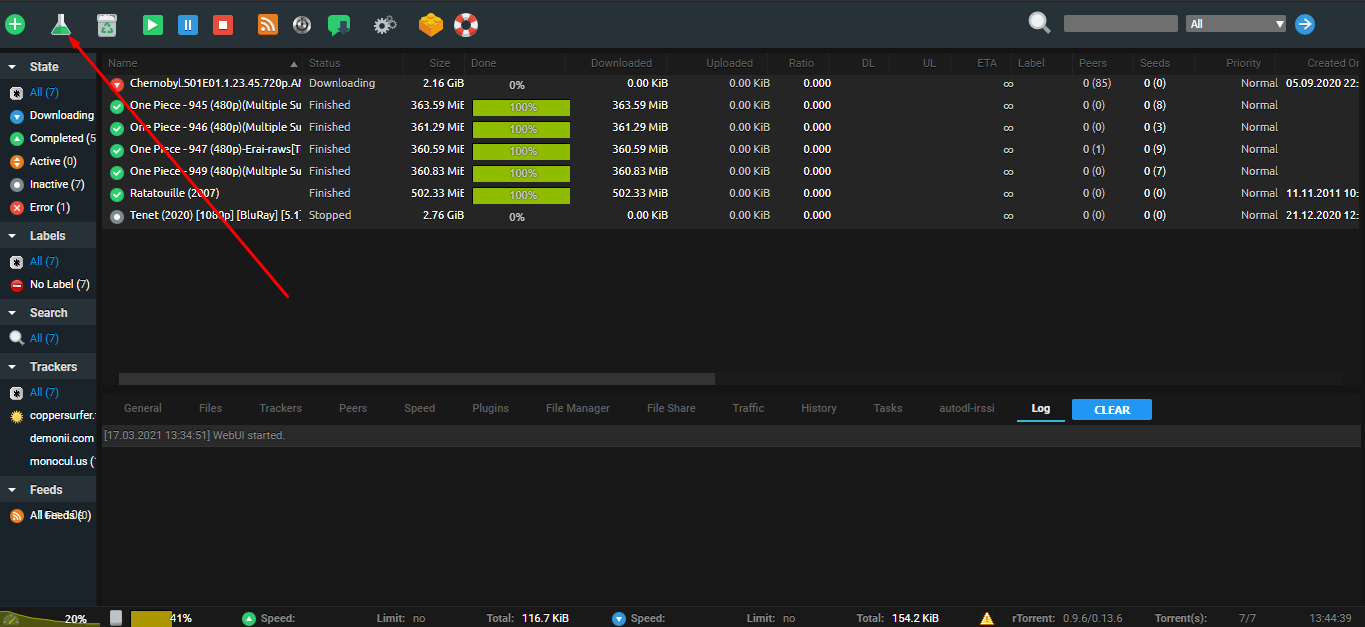Open ruTorrent settings gears icon
This screenshot has height=627, width=1365.
pos(385,24)
